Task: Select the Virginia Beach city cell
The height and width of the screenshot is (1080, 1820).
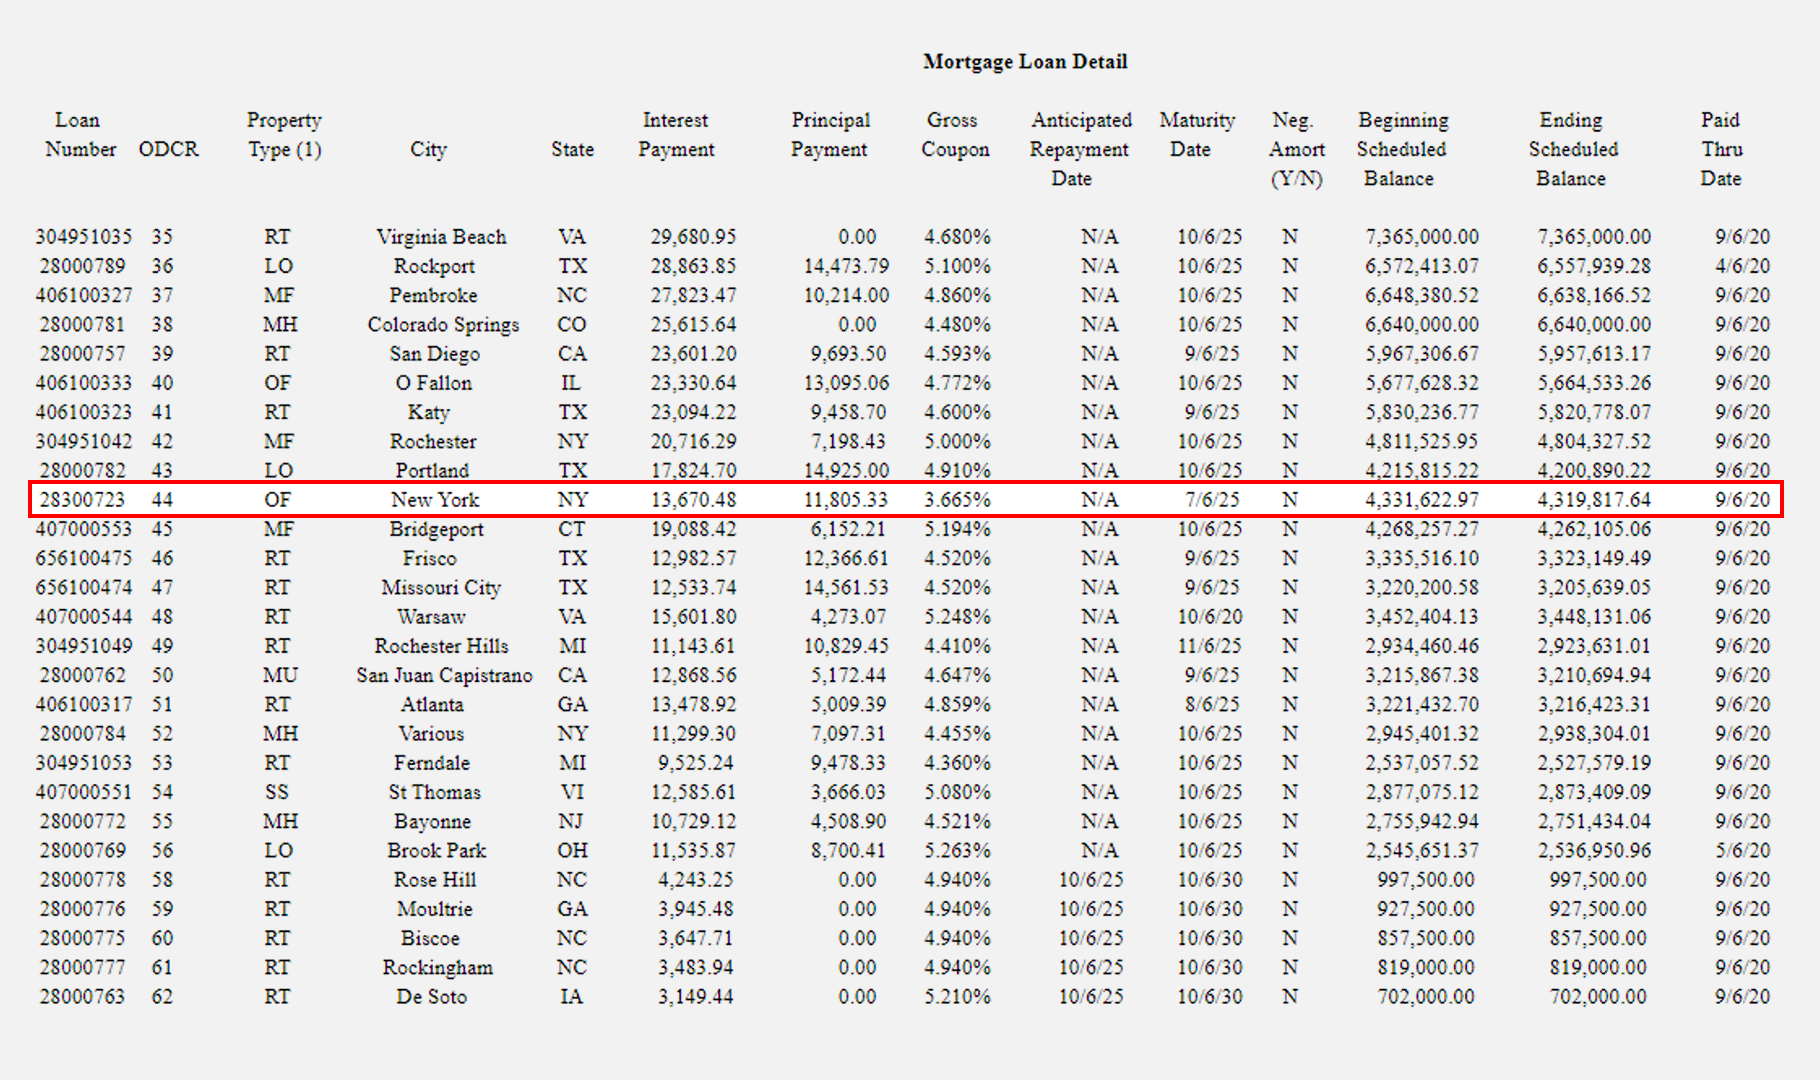Action: point(441,237)
